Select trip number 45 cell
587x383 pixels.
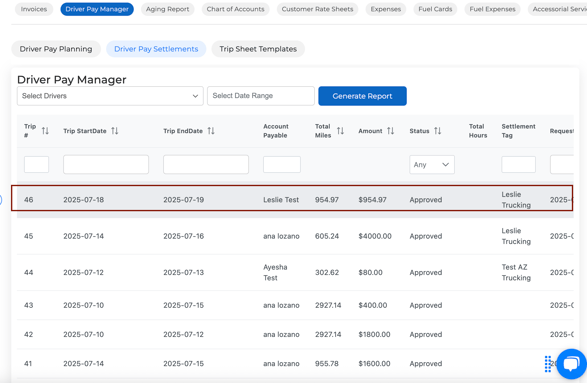[29, 236]
